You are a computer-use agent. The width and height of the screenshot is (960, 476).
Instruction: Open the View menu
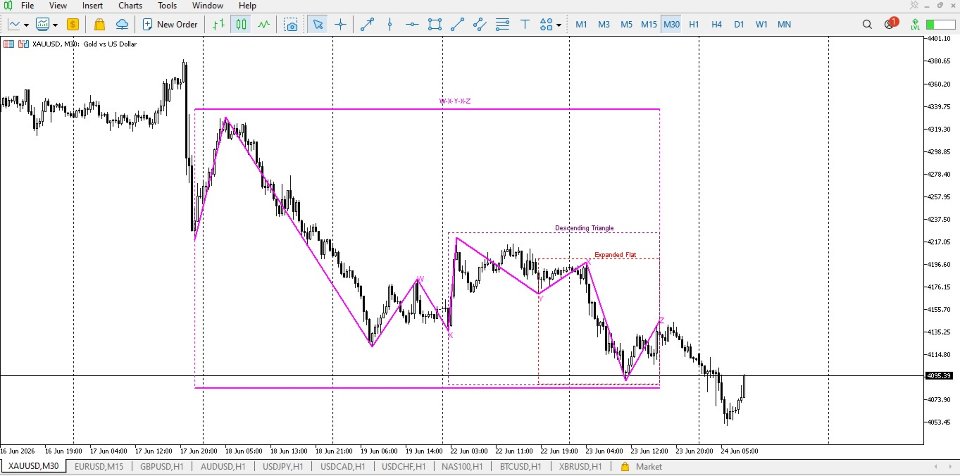point(58,6)
